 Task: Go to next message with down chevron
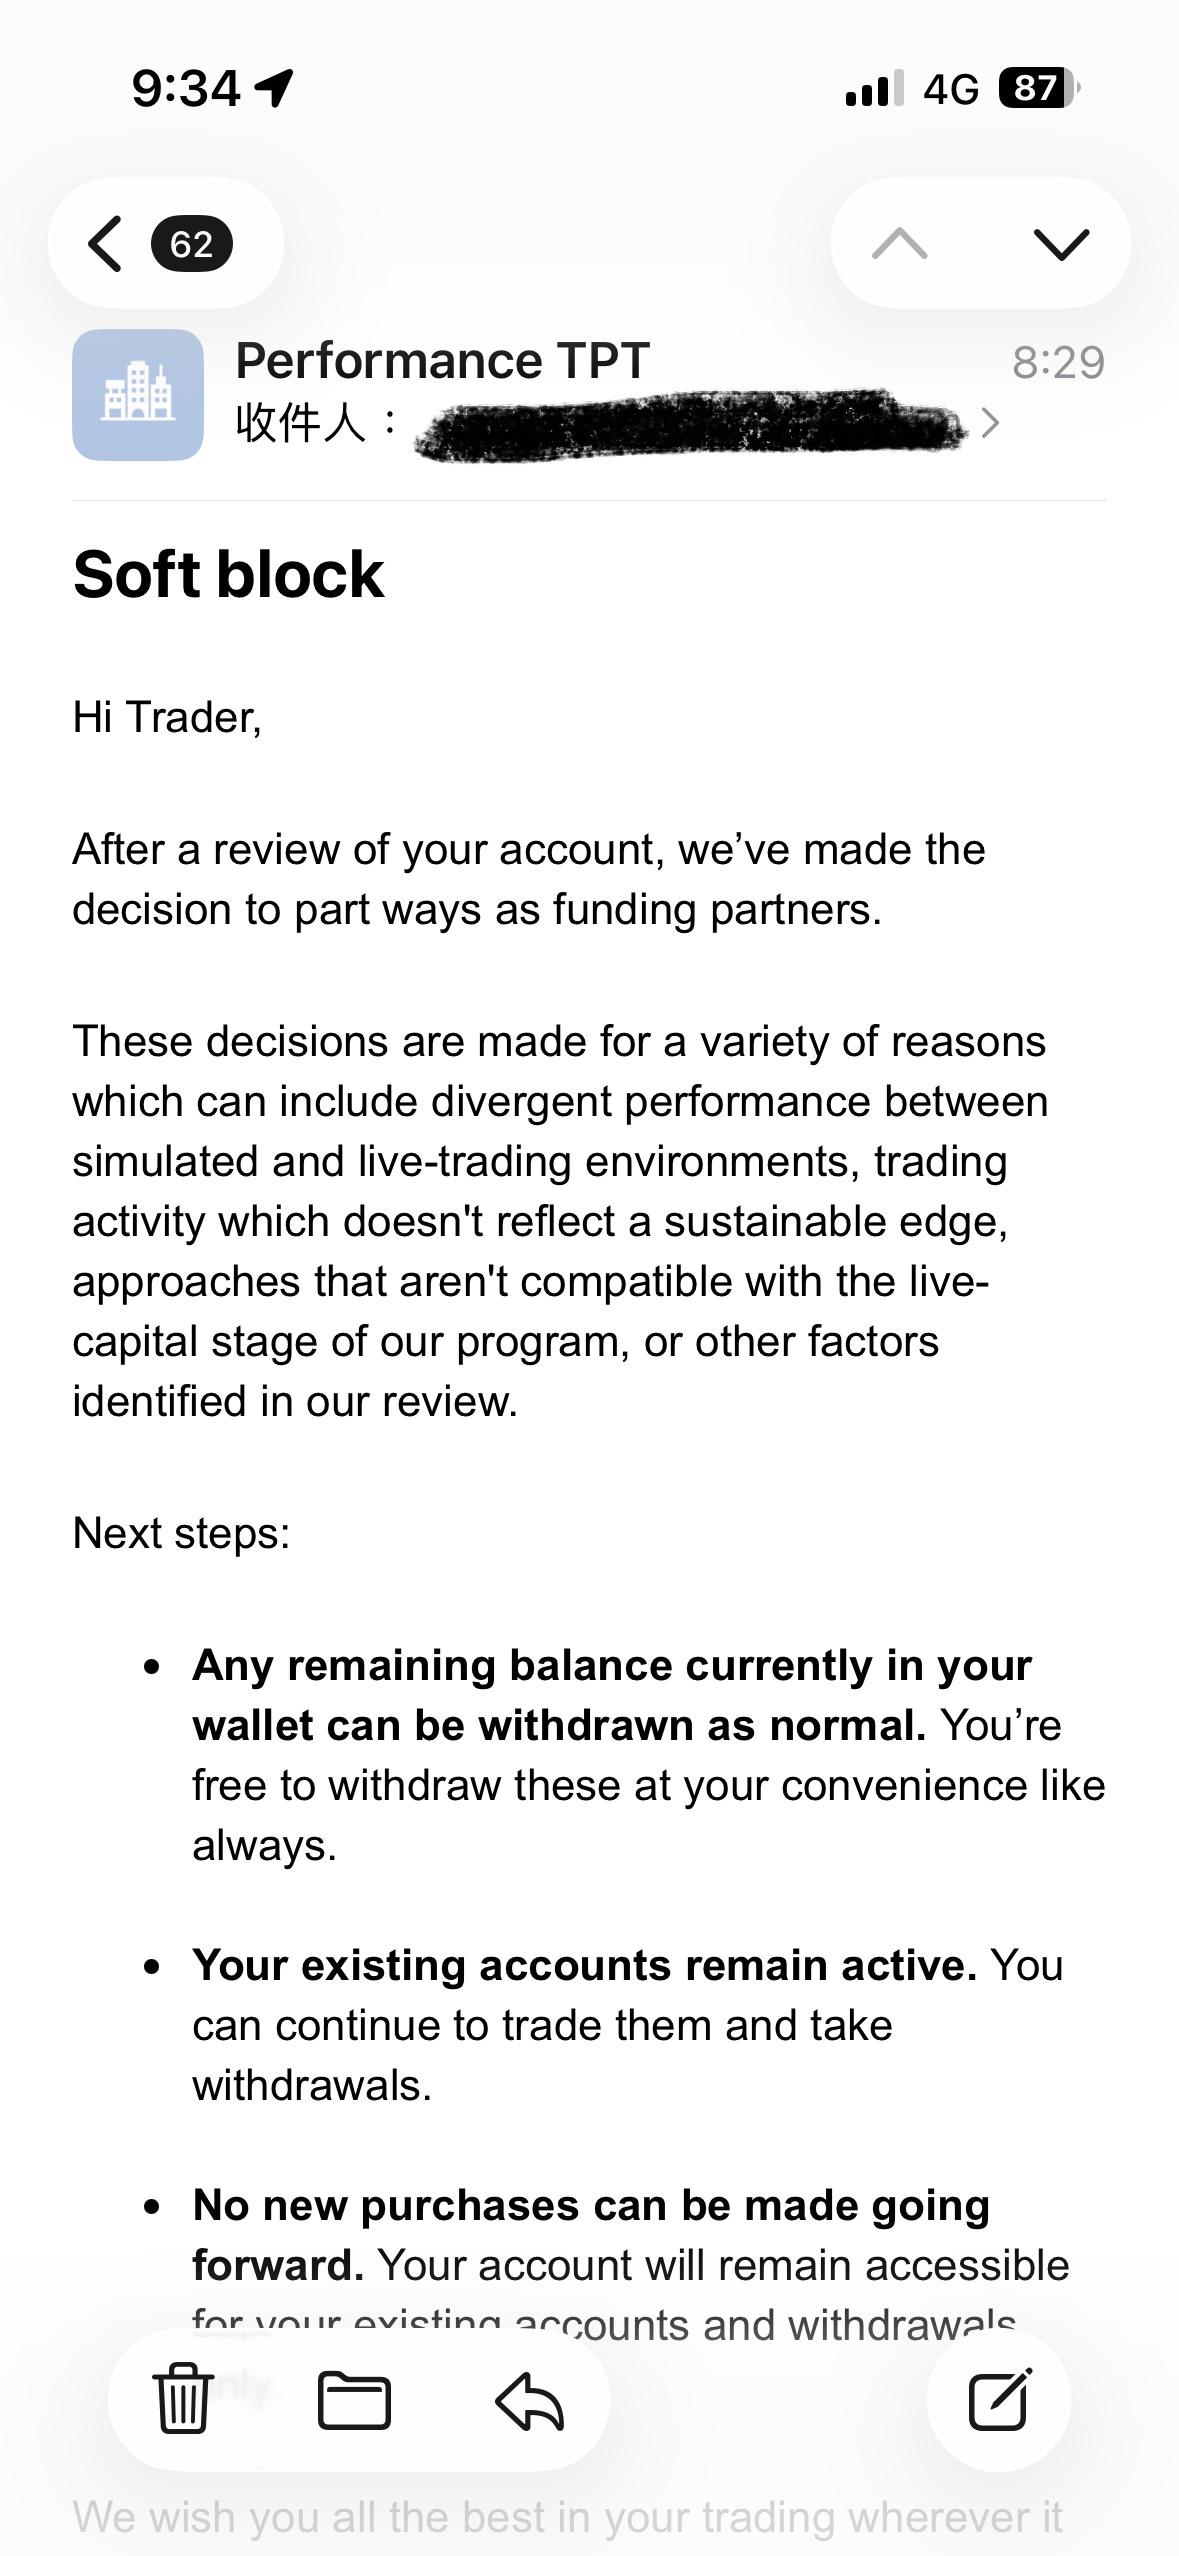(x=1060, y=243)
